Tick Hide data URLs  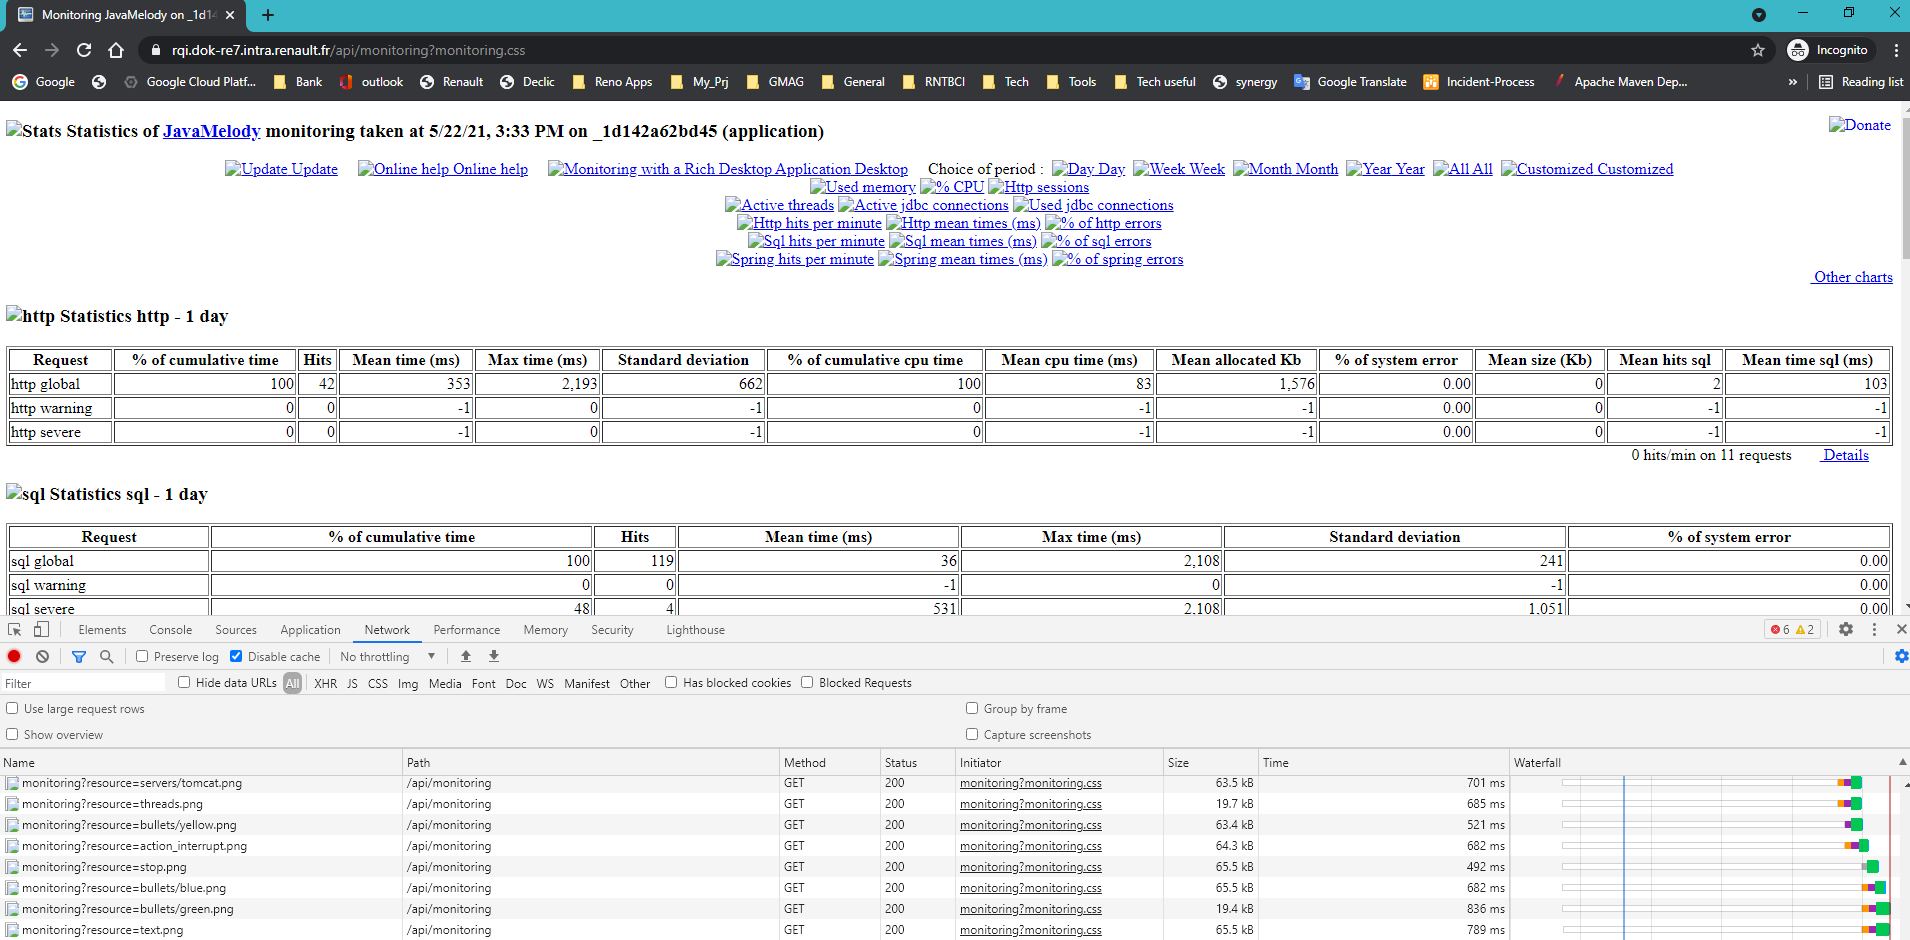[184, 682]
